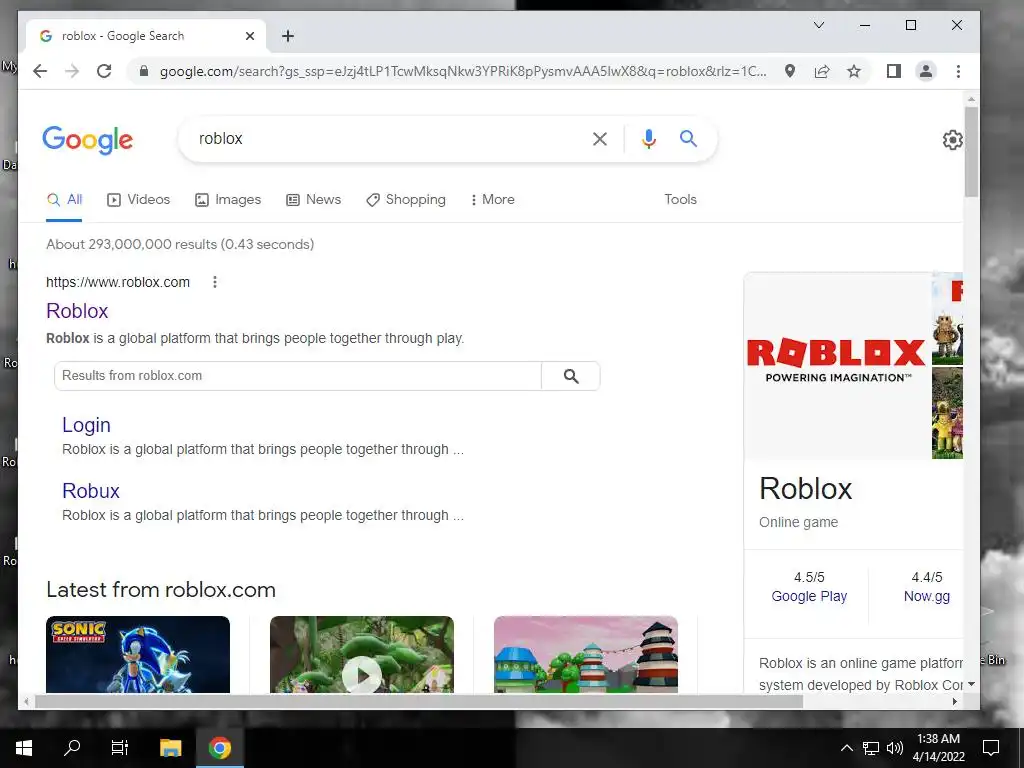Search within roblox.com using magnifier button
1024x768 pixels.
(x=571, y=376)
